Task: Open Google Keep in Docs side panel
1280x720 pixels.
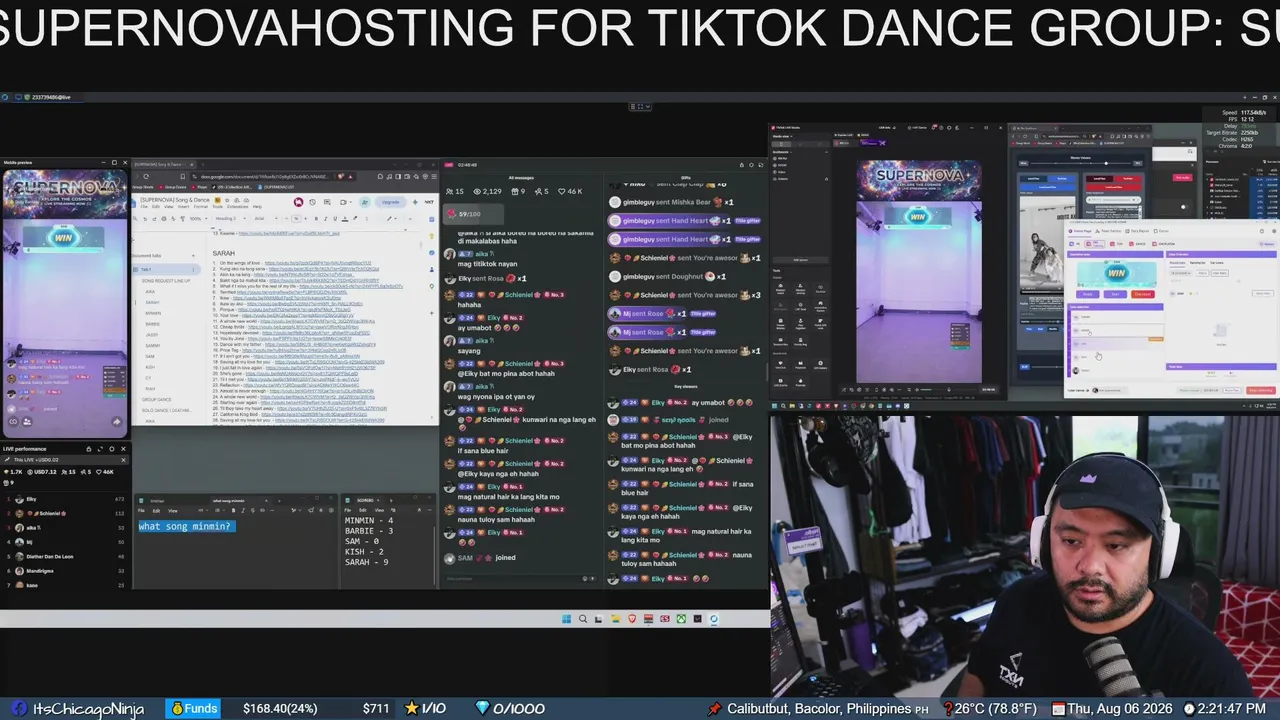Action: [432, 236]
